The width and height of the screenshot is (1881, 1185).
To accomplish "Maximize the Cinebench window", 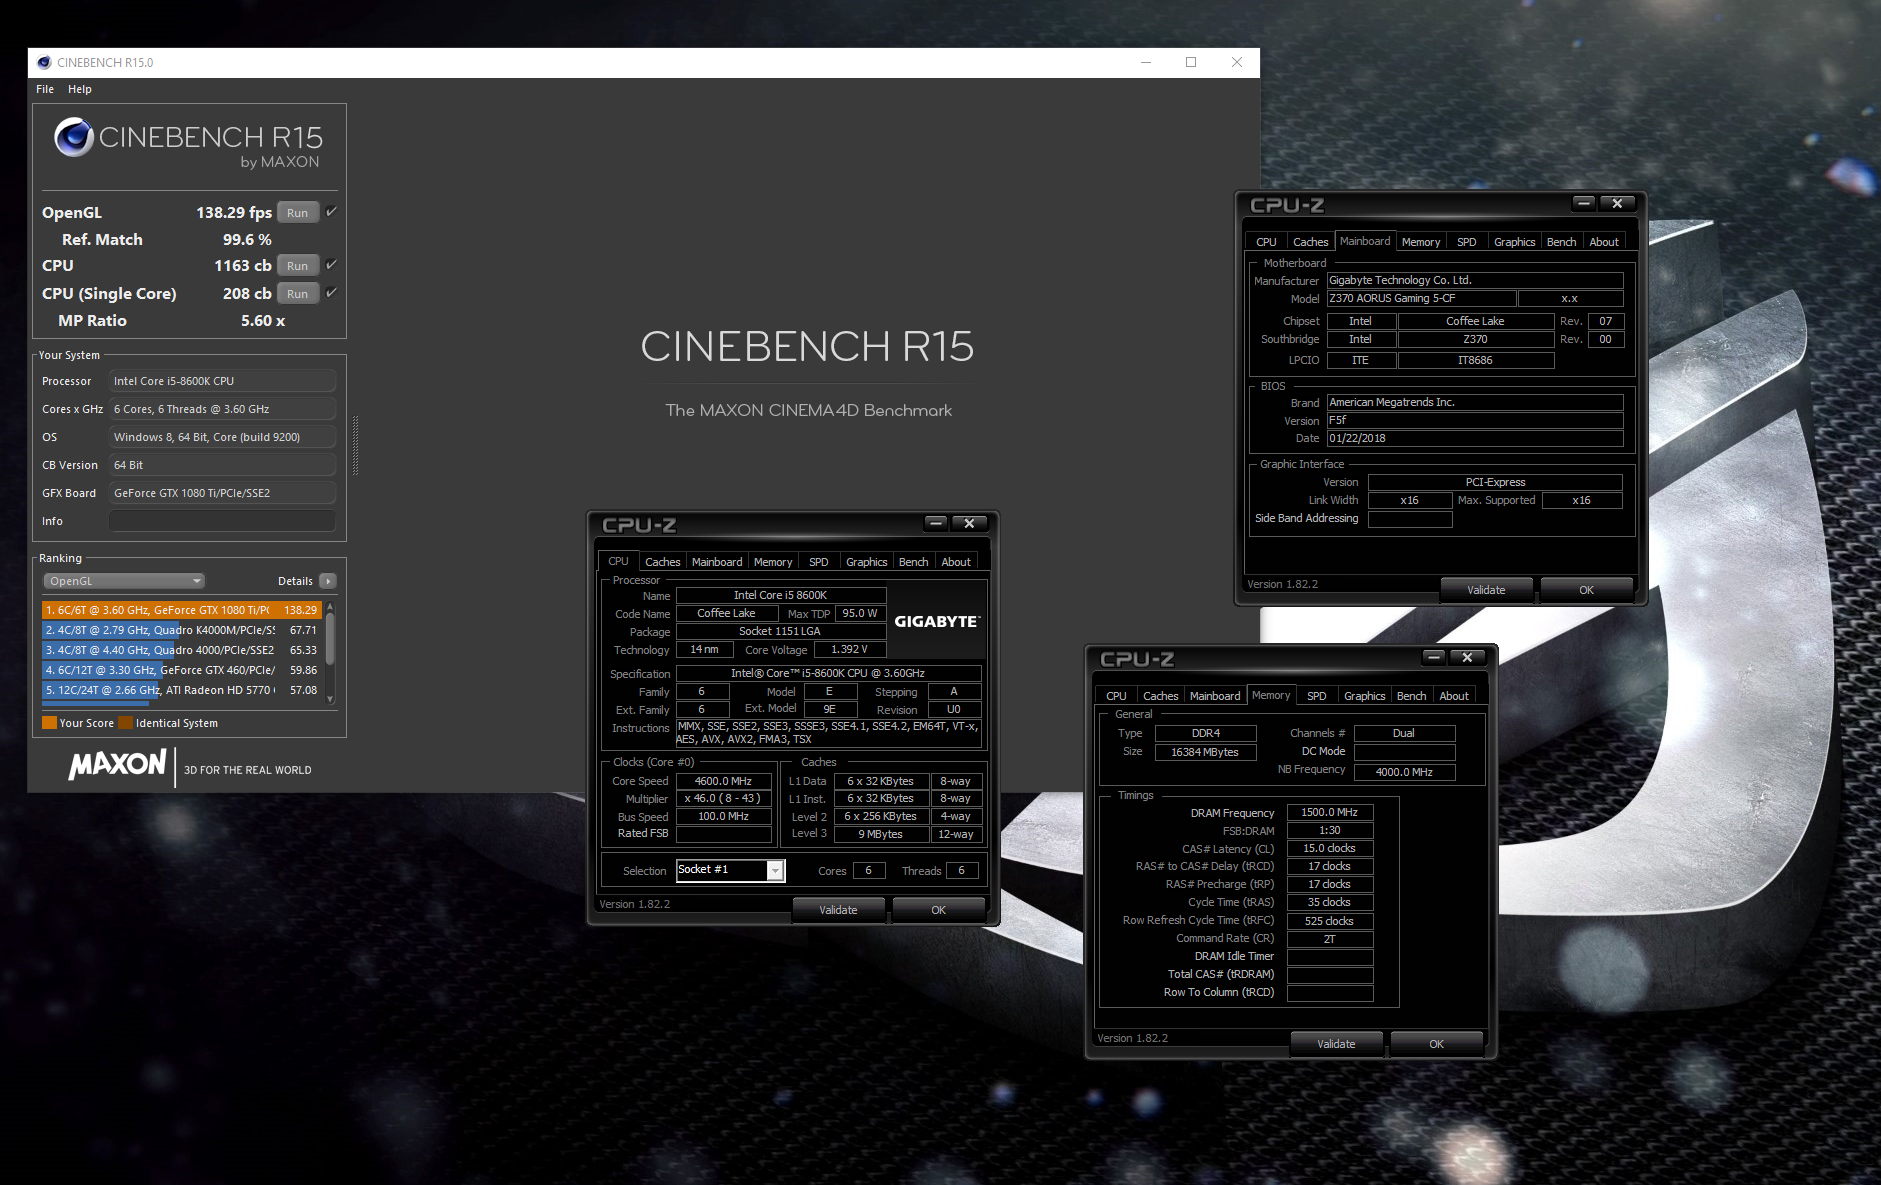I will (1191, 62).
